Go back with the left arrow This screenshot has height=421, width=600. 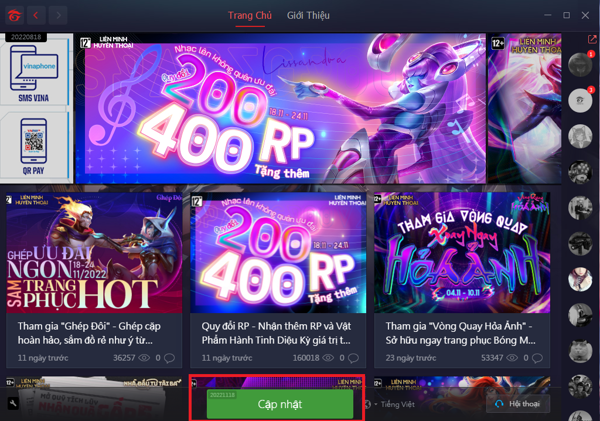(36, 15)
